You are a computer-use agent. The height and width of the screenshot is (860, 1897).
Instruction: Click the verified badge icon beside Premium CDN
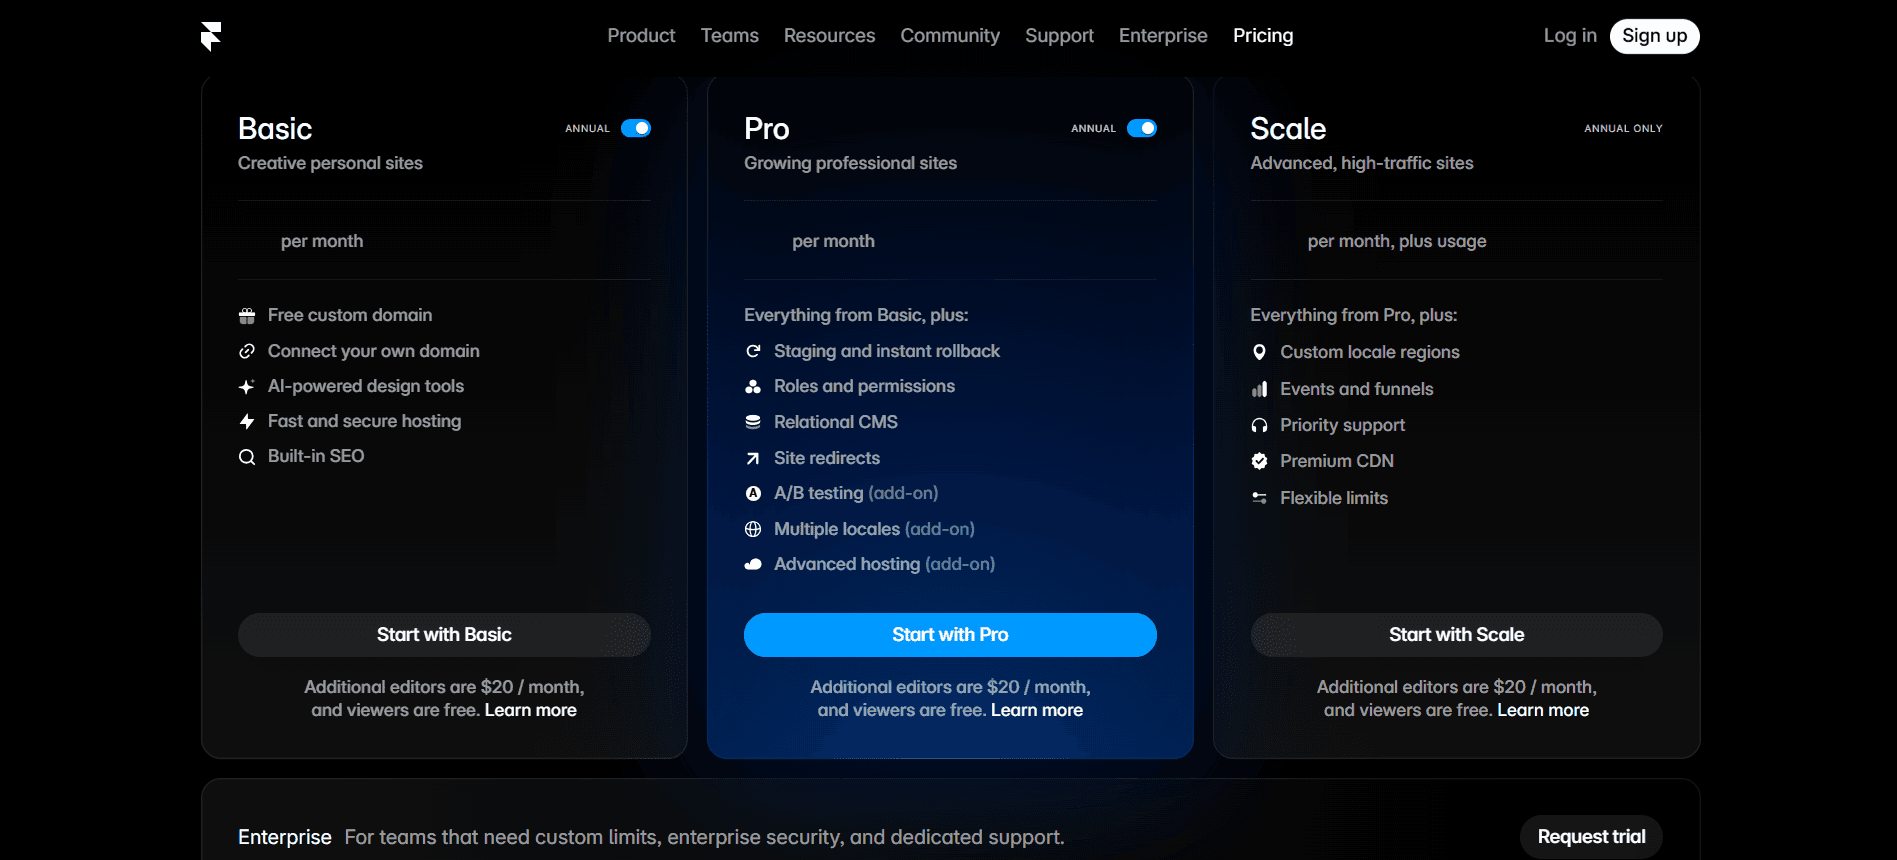(1259, 461)
